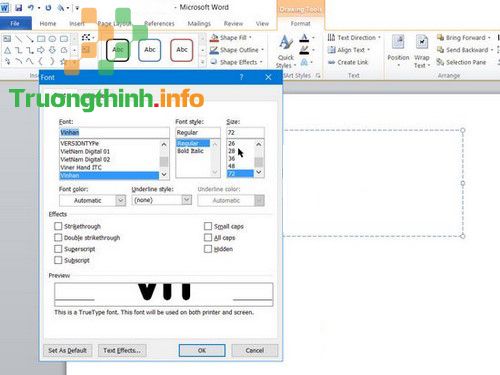Tick the Subscript checkbox
The image size is (500, 375).
(58, 260)
